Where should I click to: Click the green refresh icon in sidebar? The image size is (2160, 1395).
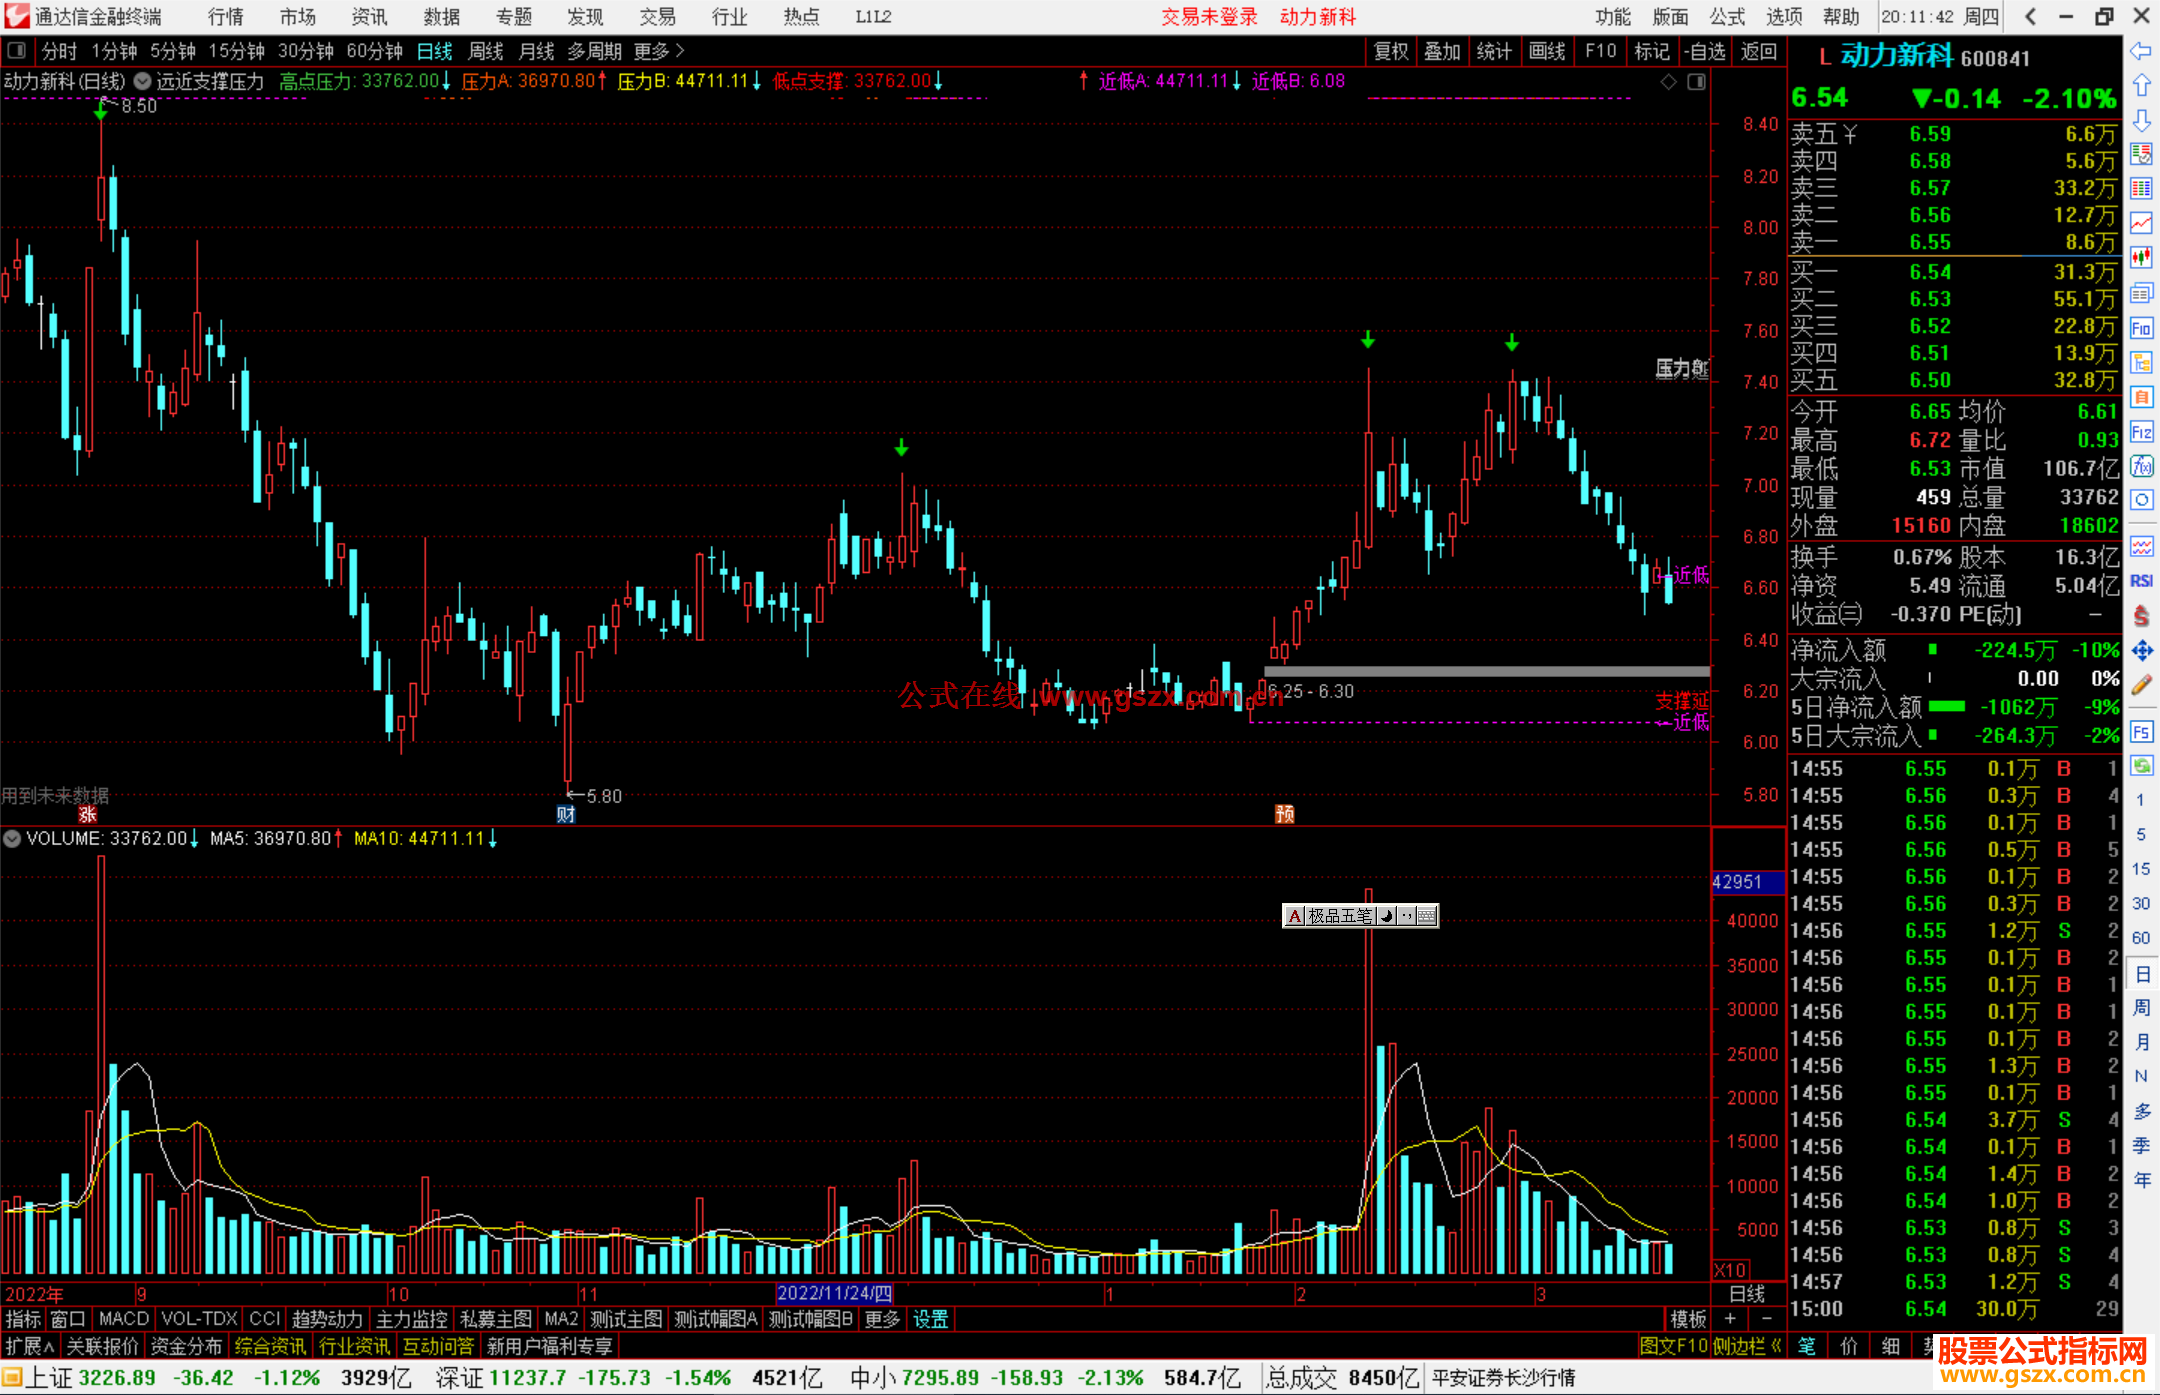[2141, 766]
